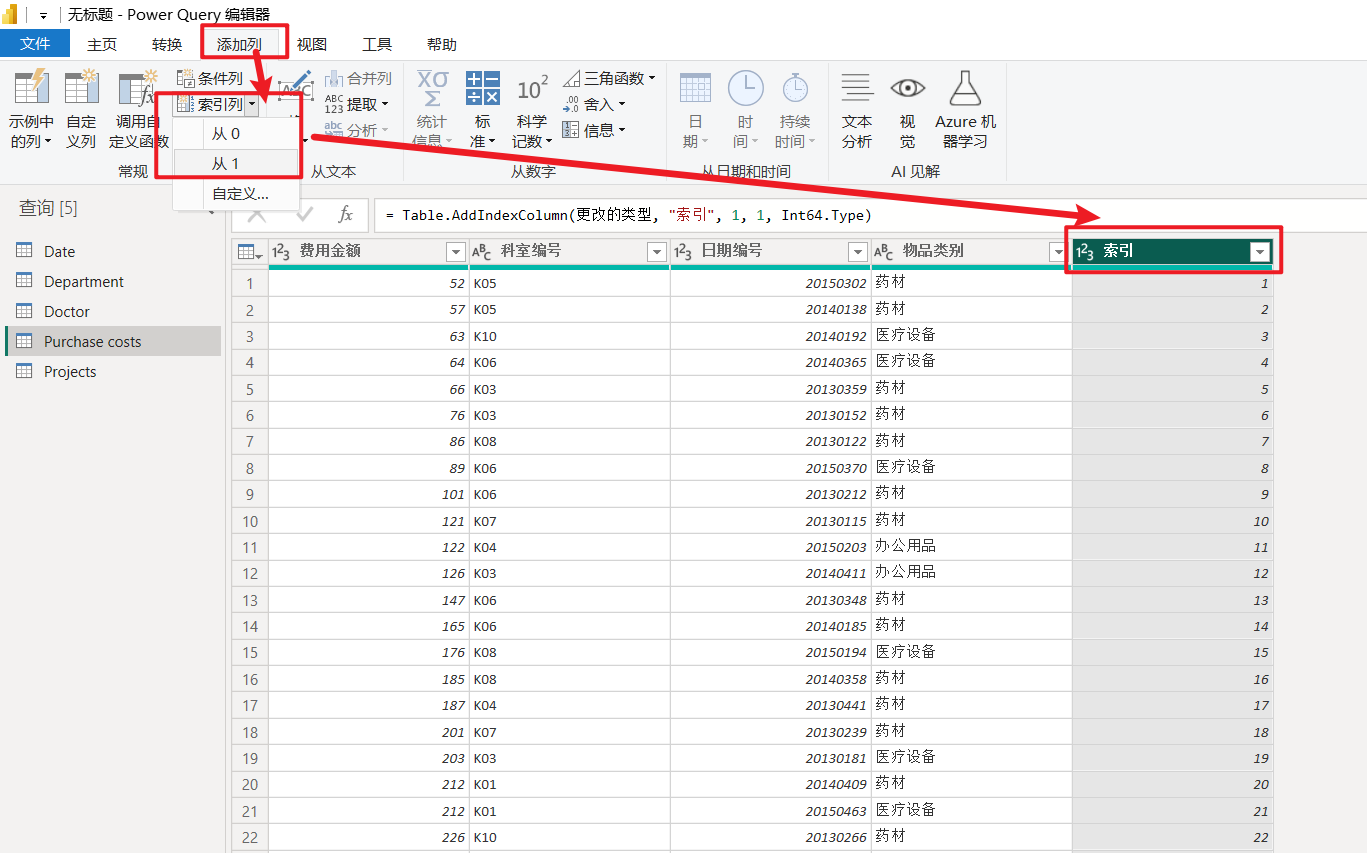Click the 调用自定义函数 icon
1367x853 pixels.
click(x=138, y=88)
